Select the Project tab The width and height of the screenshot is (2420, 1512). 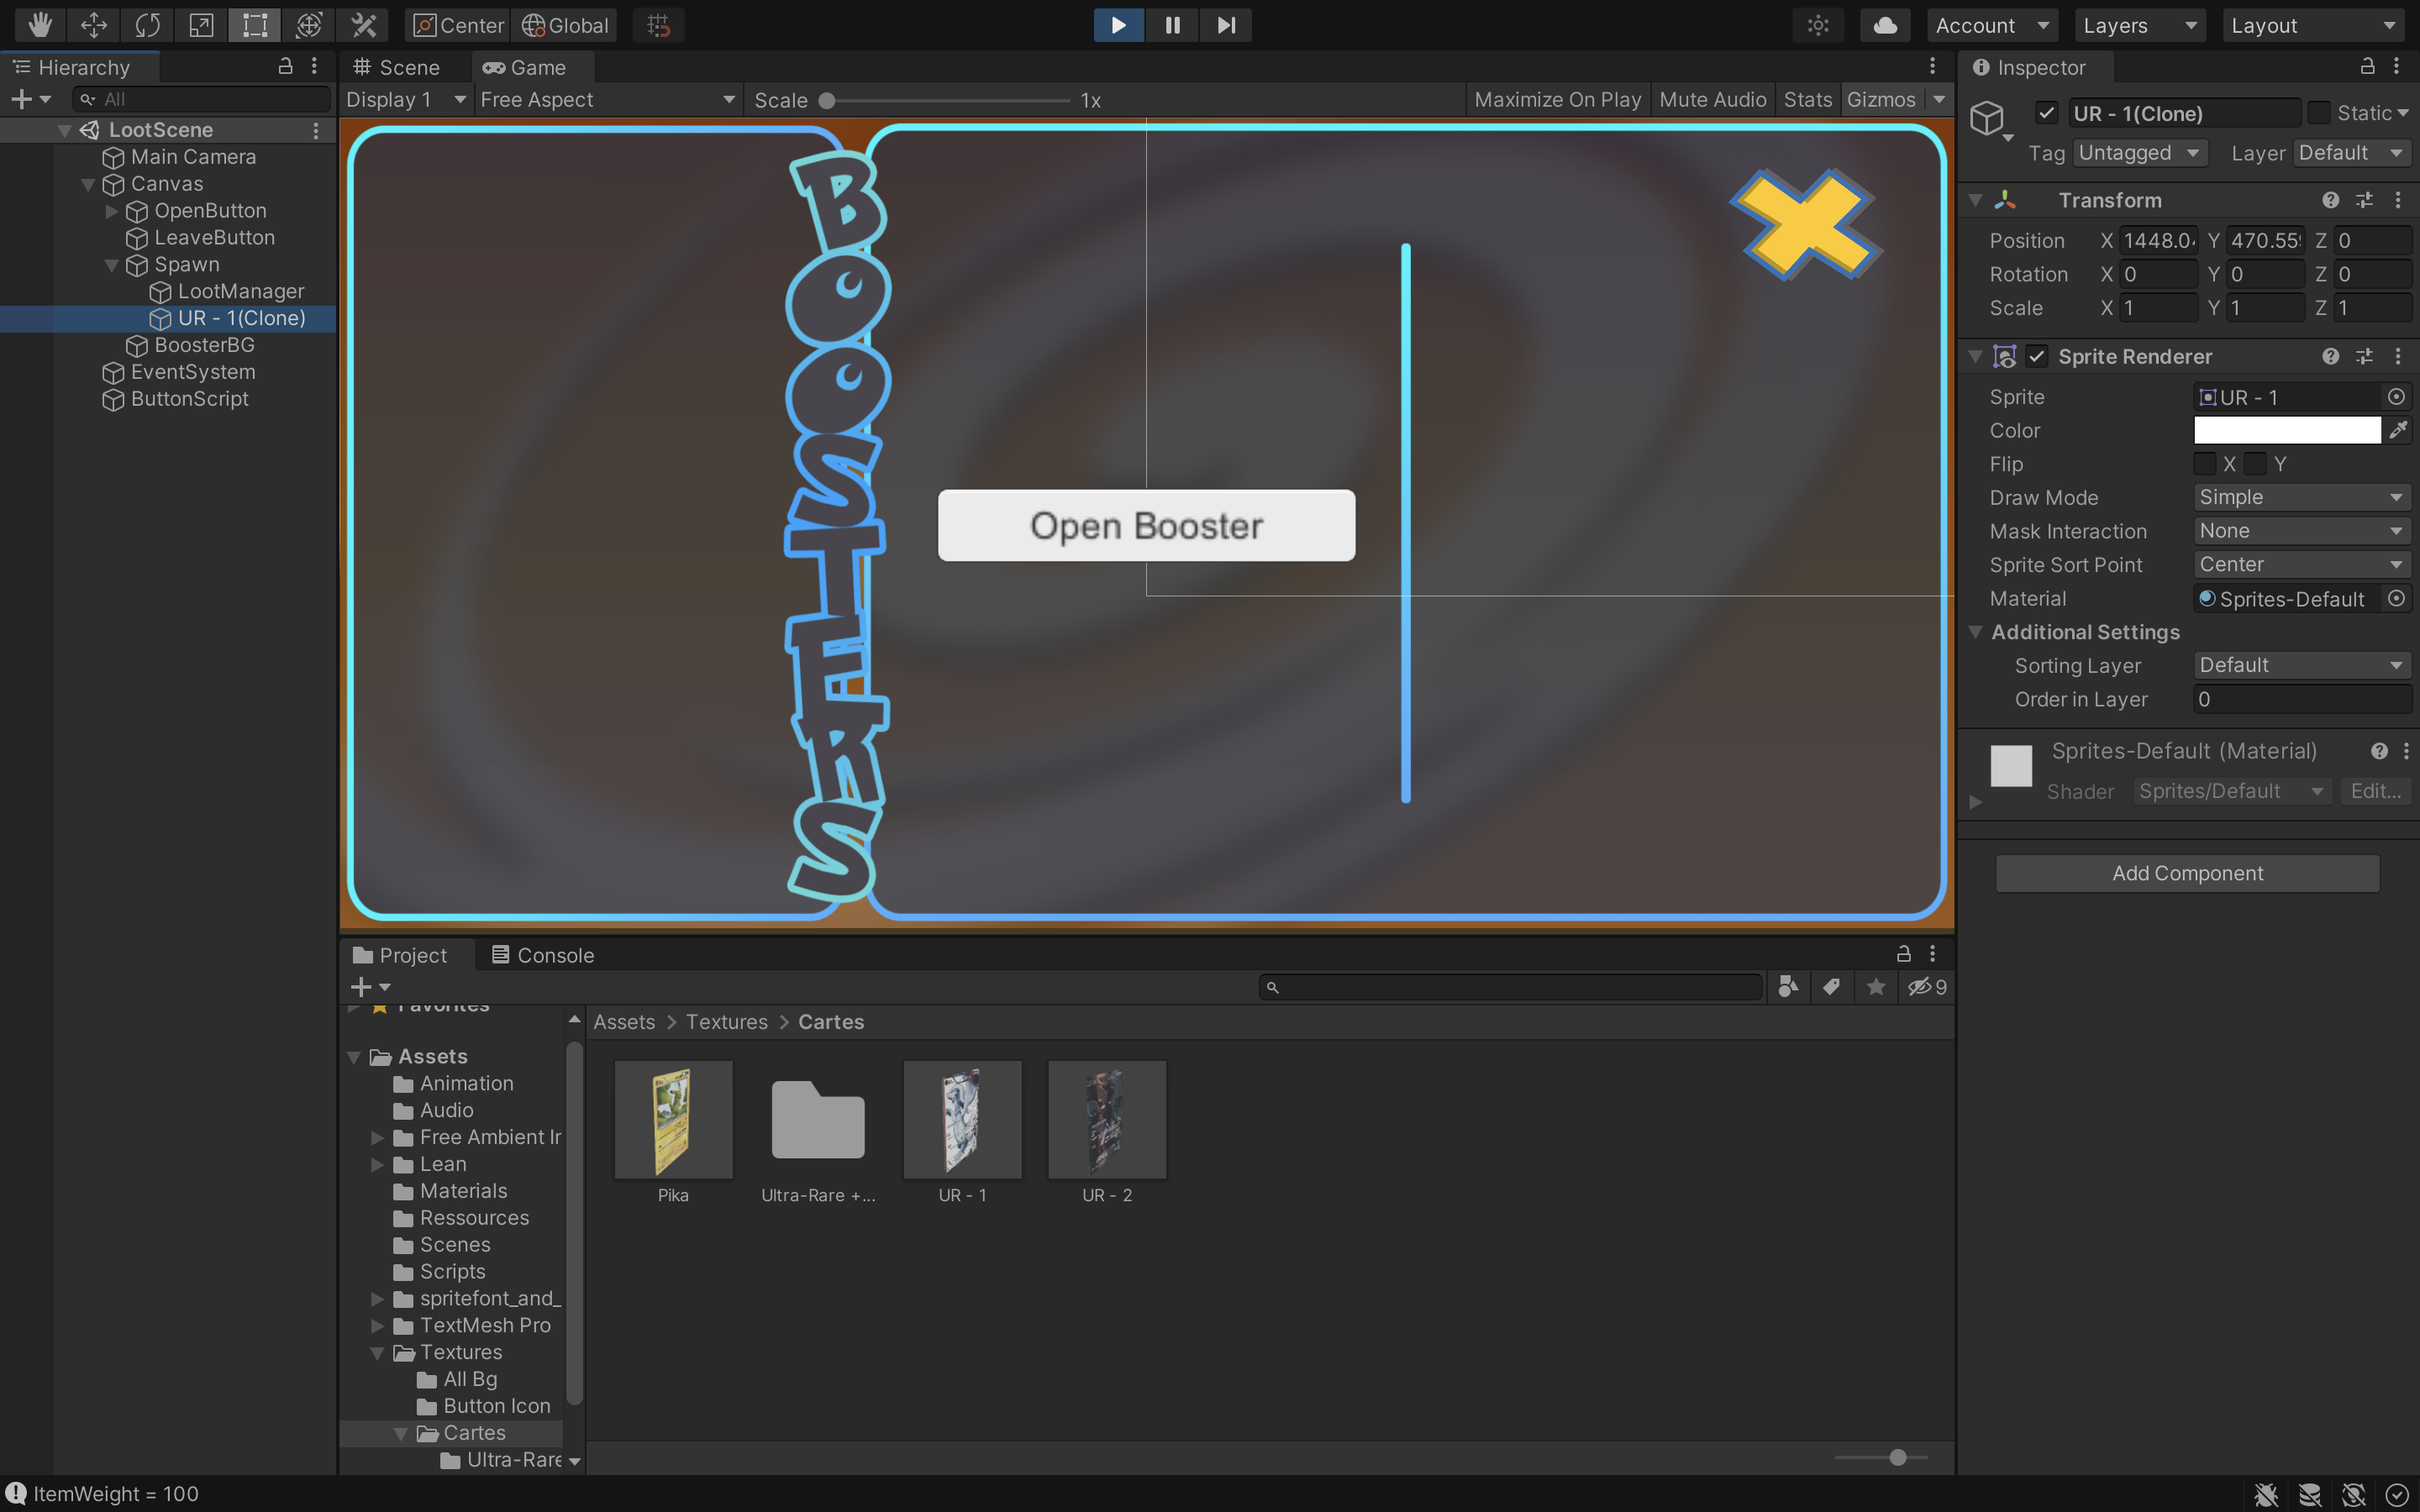pyautogui.click(x=400, y=955)
